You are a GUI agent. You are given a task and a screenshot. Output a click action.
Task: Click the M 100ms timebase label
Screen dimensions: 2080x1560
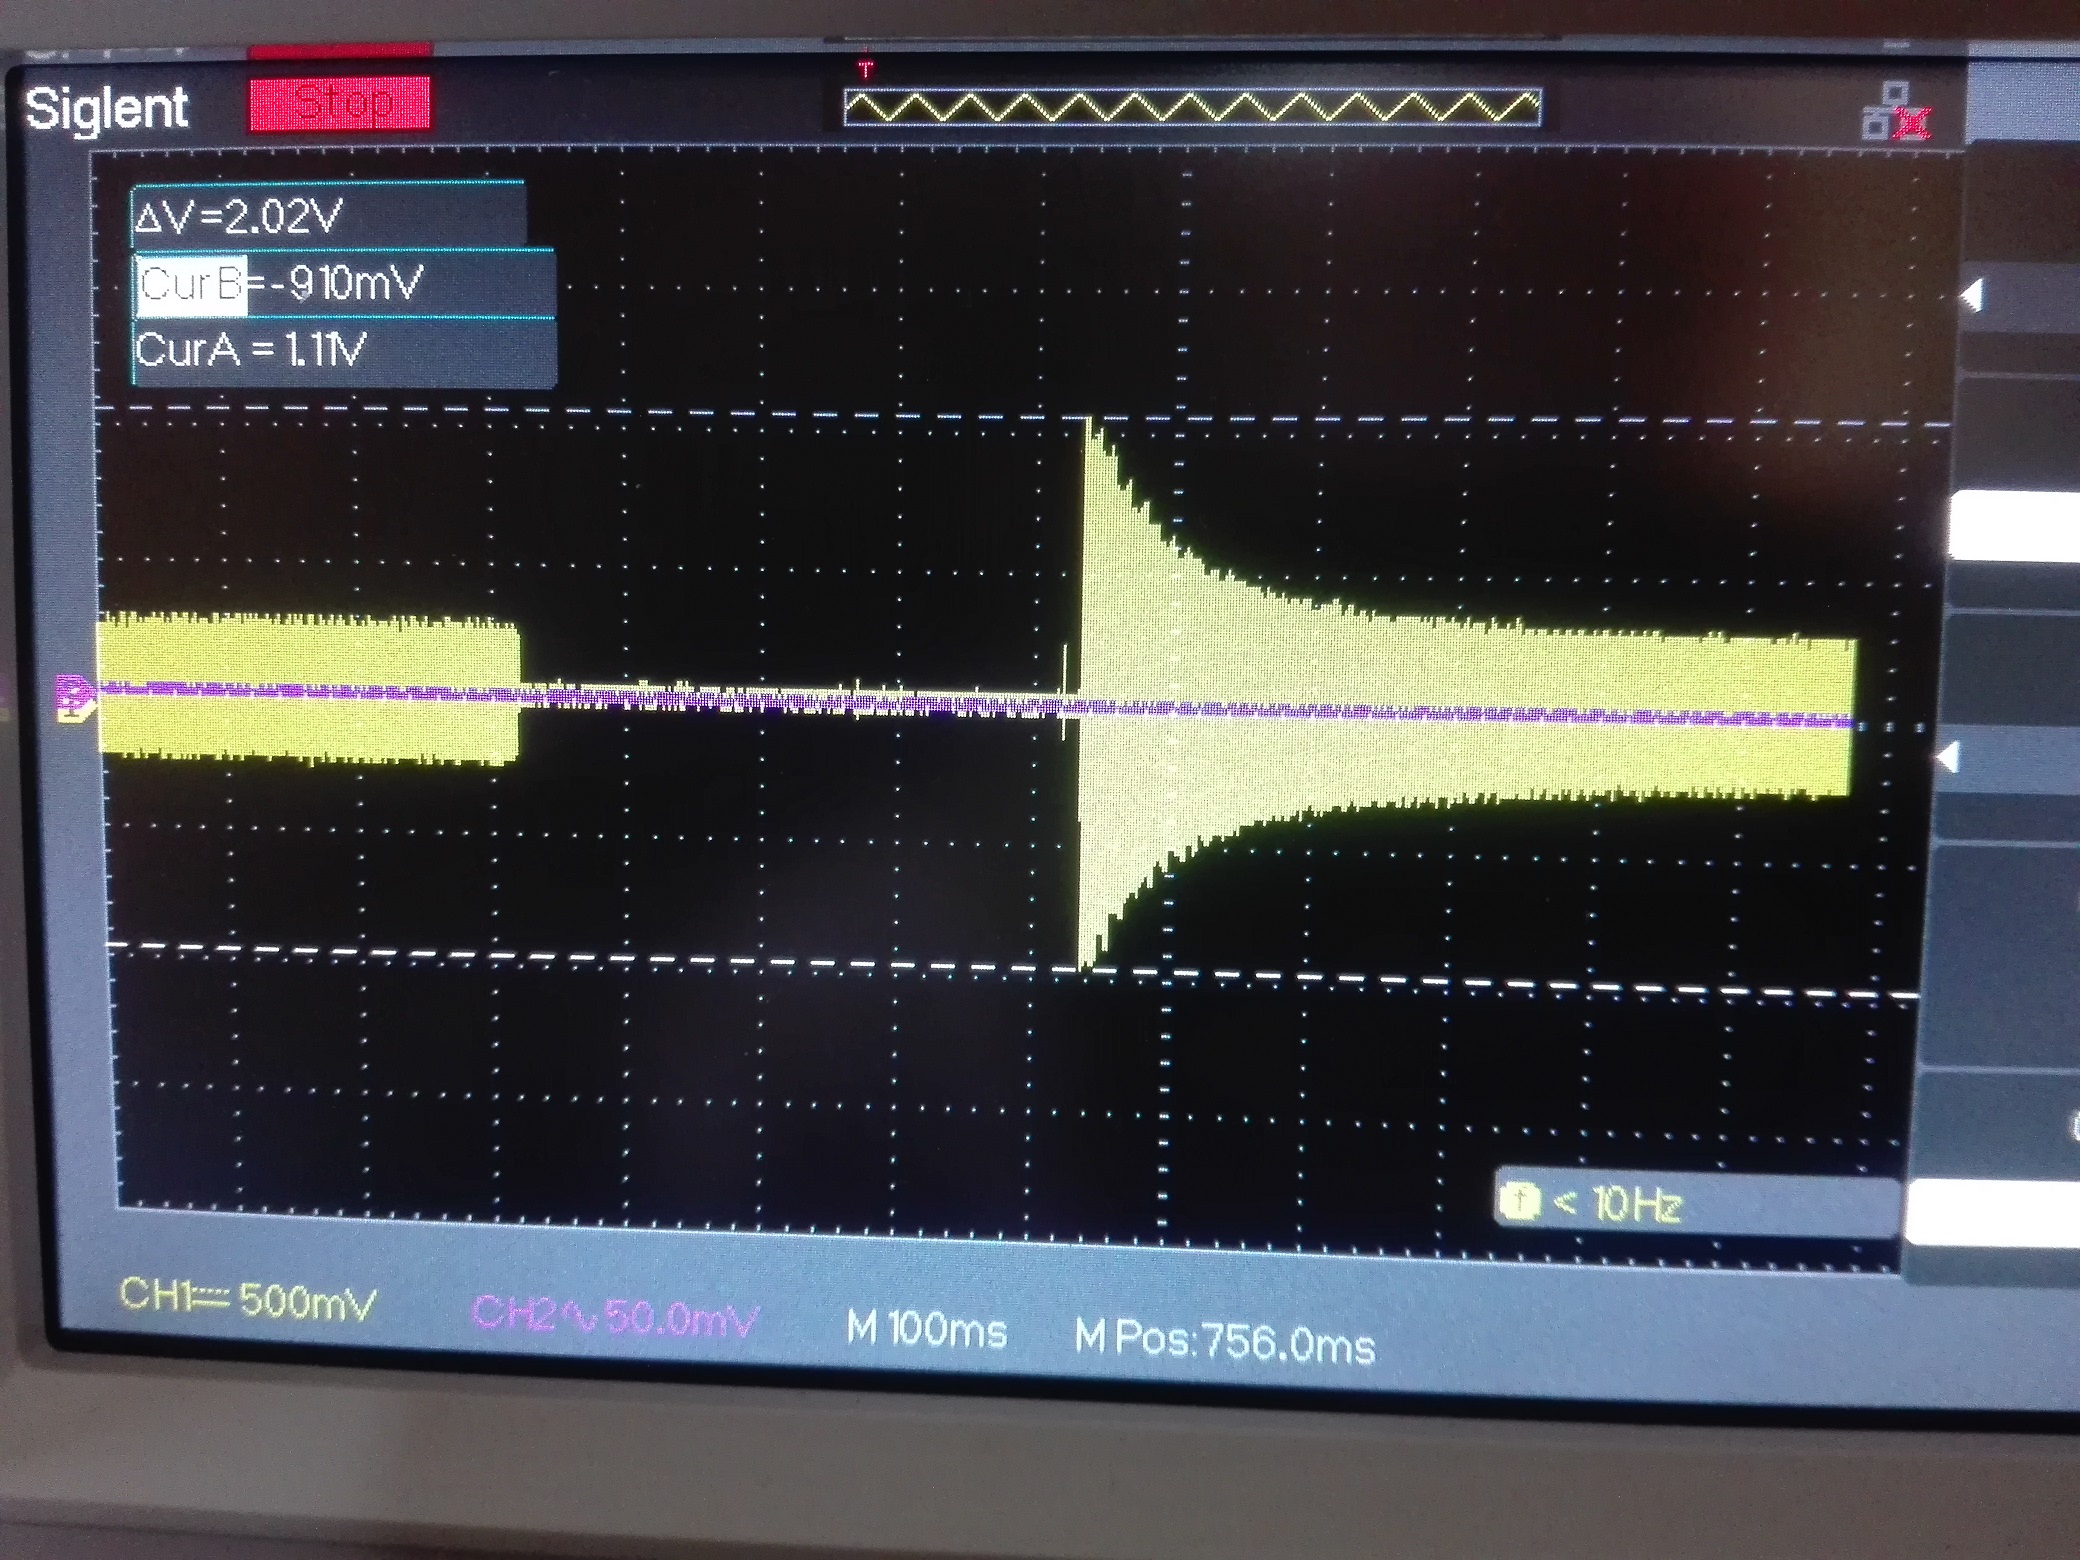(x=925, y=1330)
